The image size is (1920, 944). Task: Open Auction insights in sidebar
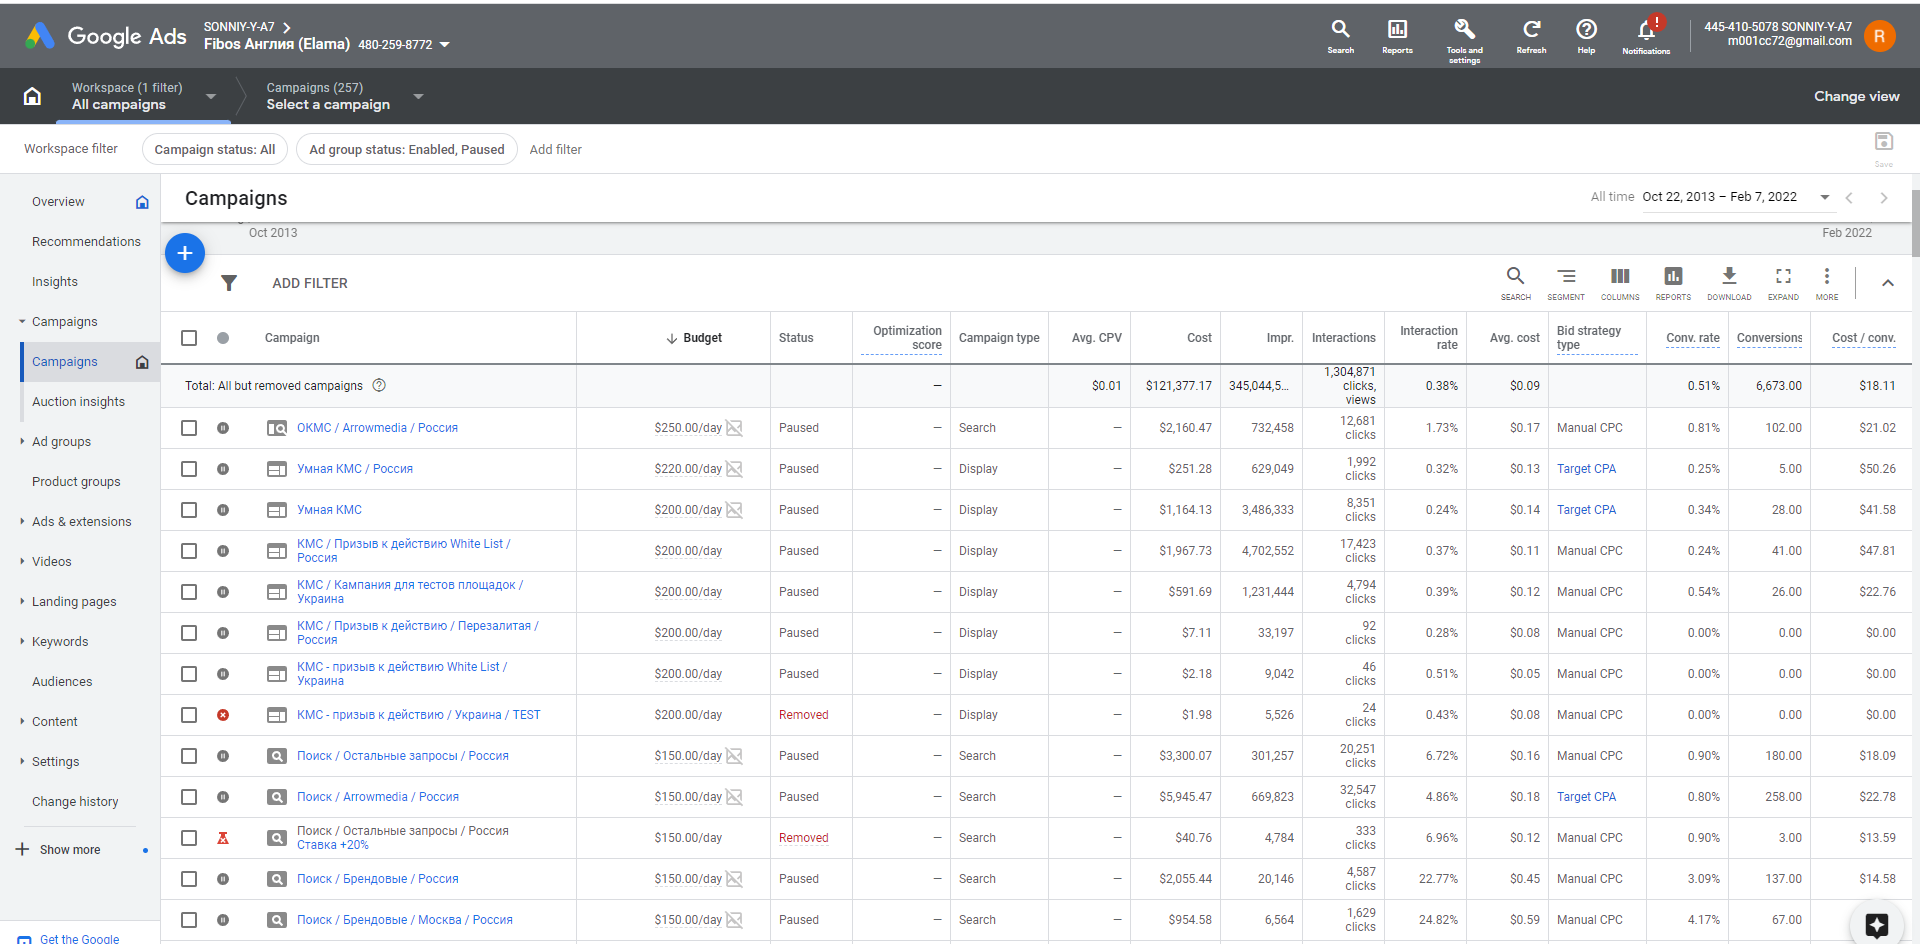tap(78, 401)
